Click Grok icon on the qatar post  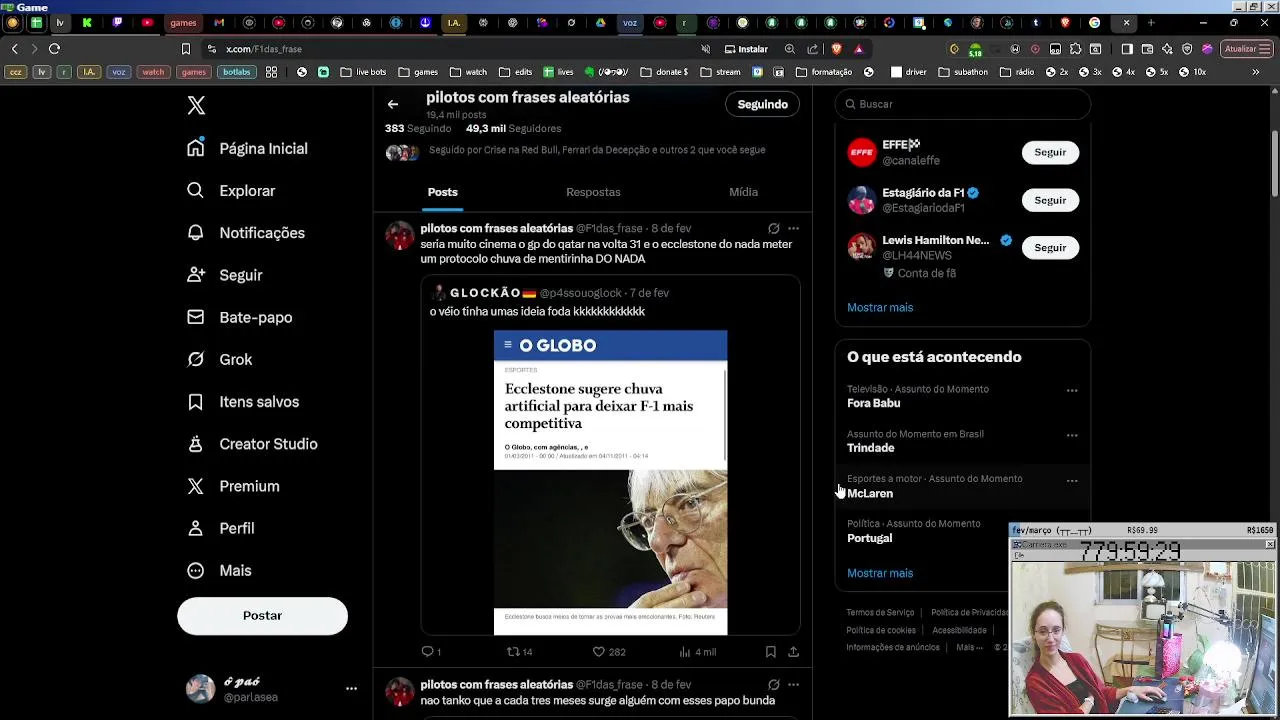[x=773, y=229]
